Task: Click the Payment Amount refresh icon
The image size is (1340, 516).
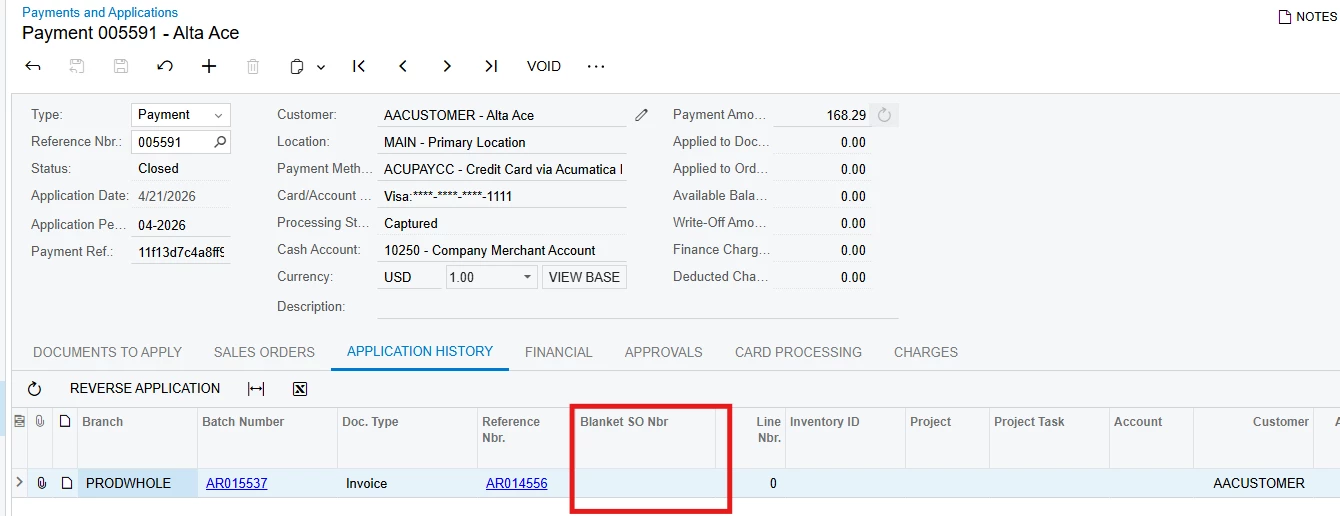Action: click(884, 115)
